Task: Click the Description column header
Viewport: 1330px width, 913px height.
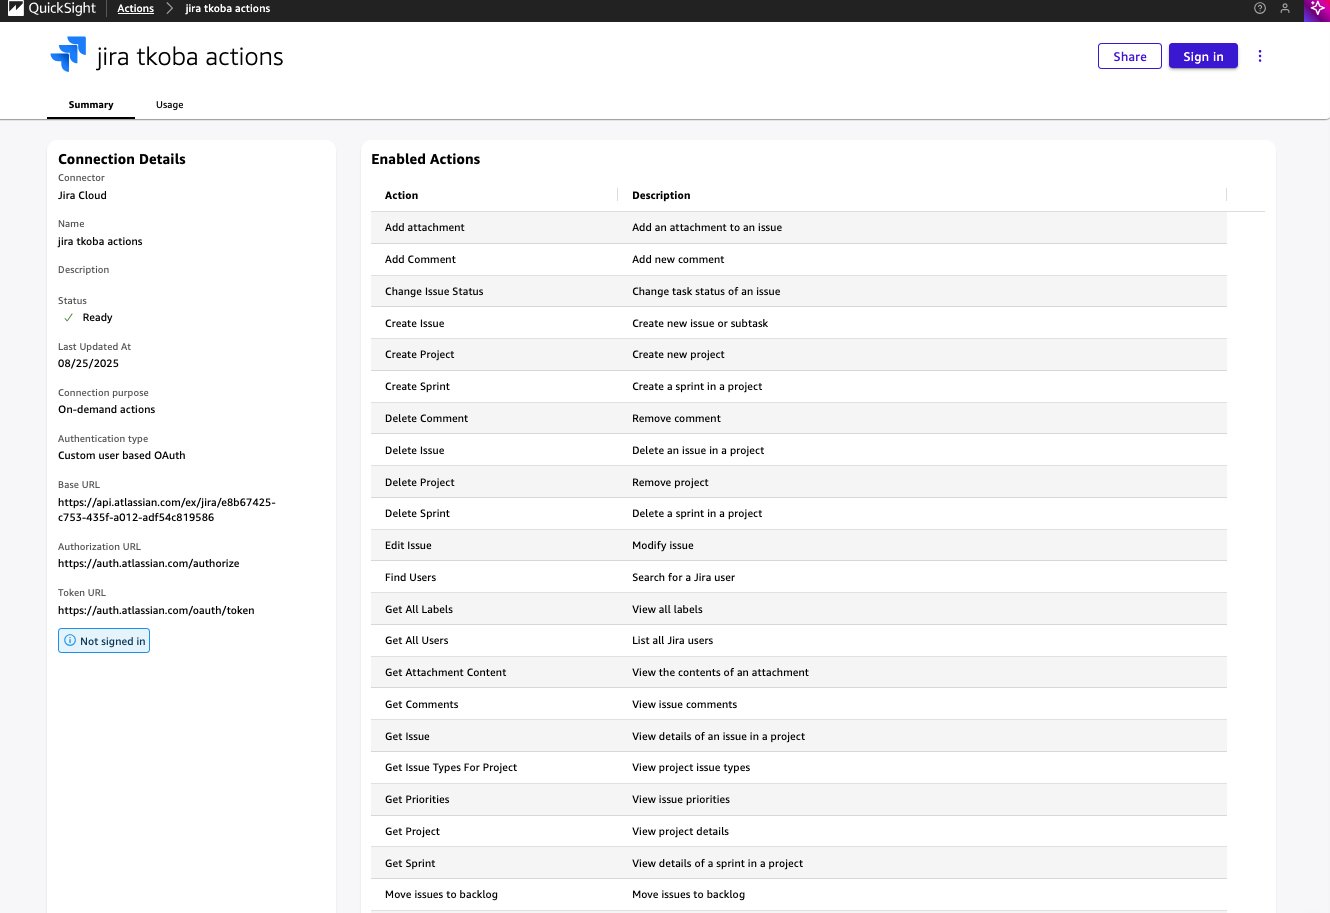Action: (x=661, y=196)
